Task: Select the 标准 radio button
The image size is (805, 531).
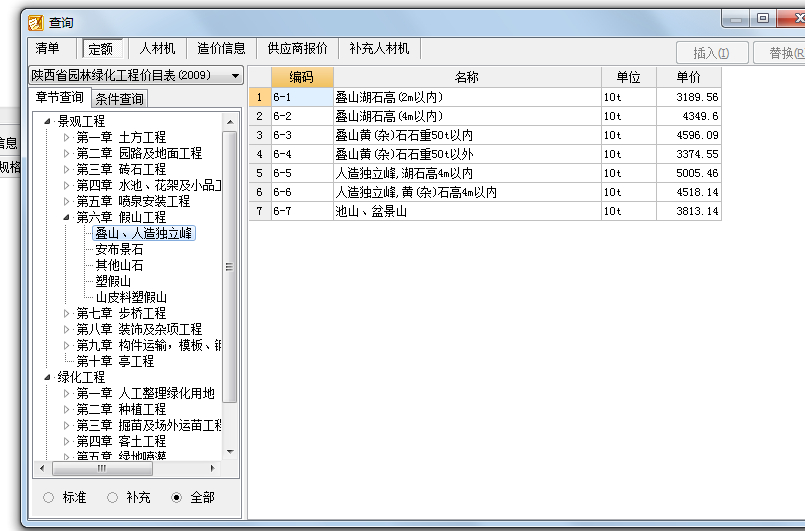Action: (48, 498)
